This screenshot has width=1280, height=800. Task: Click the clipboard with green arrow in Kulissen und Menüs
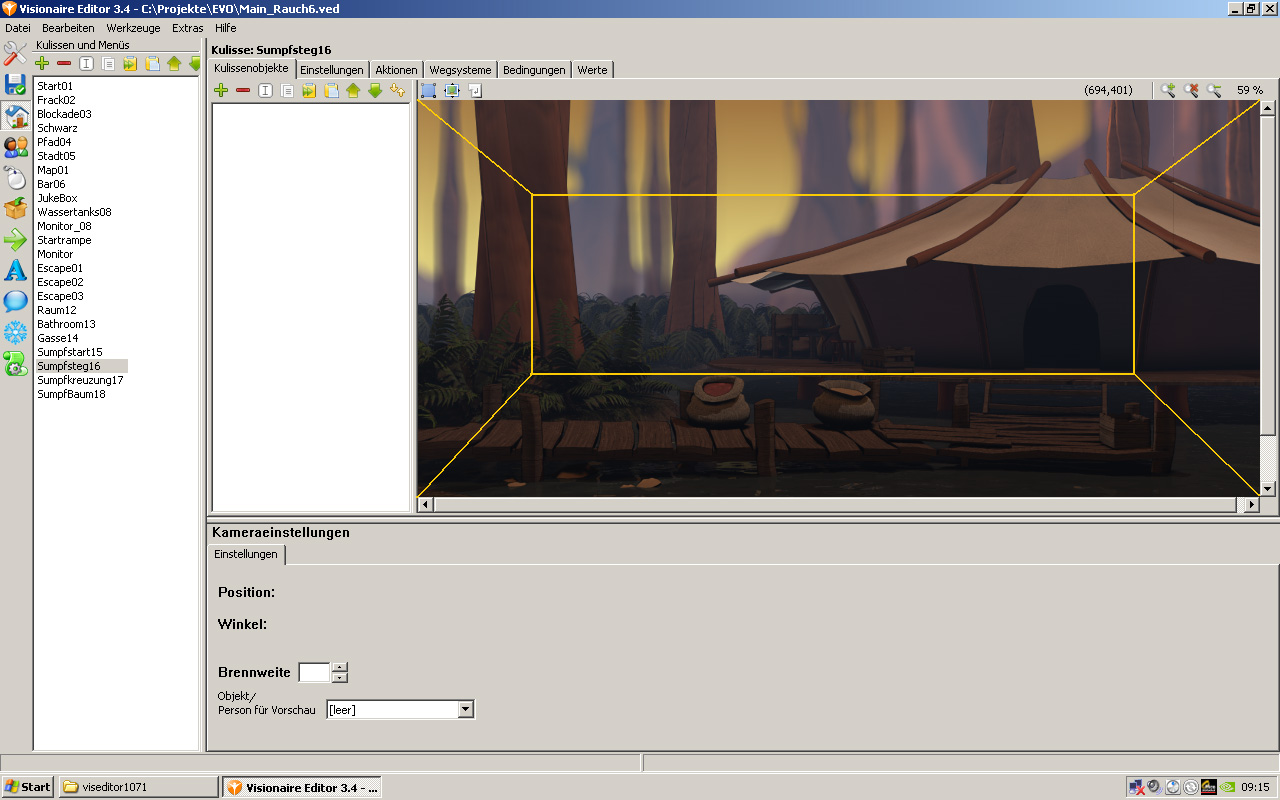click(x=130, y=64)
